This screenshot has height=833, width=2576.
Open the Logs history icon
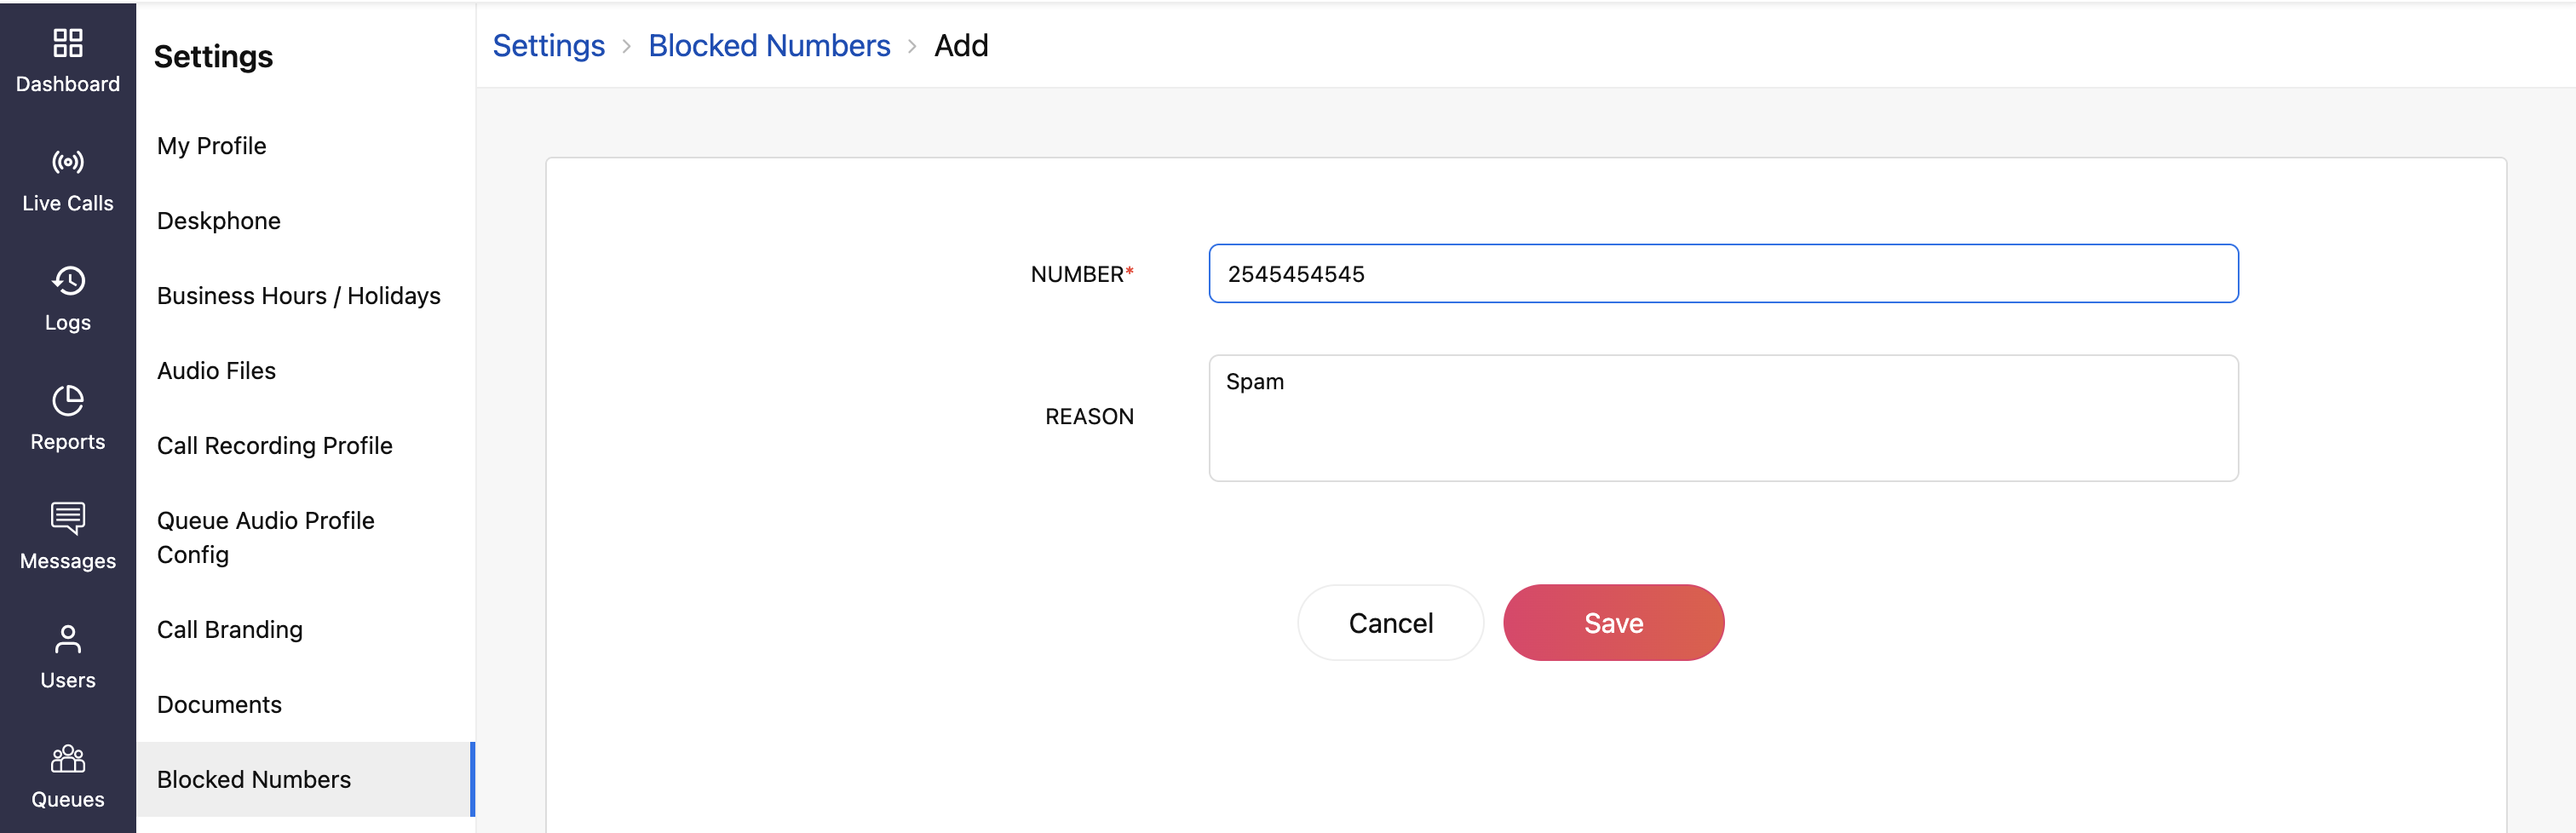68,281
